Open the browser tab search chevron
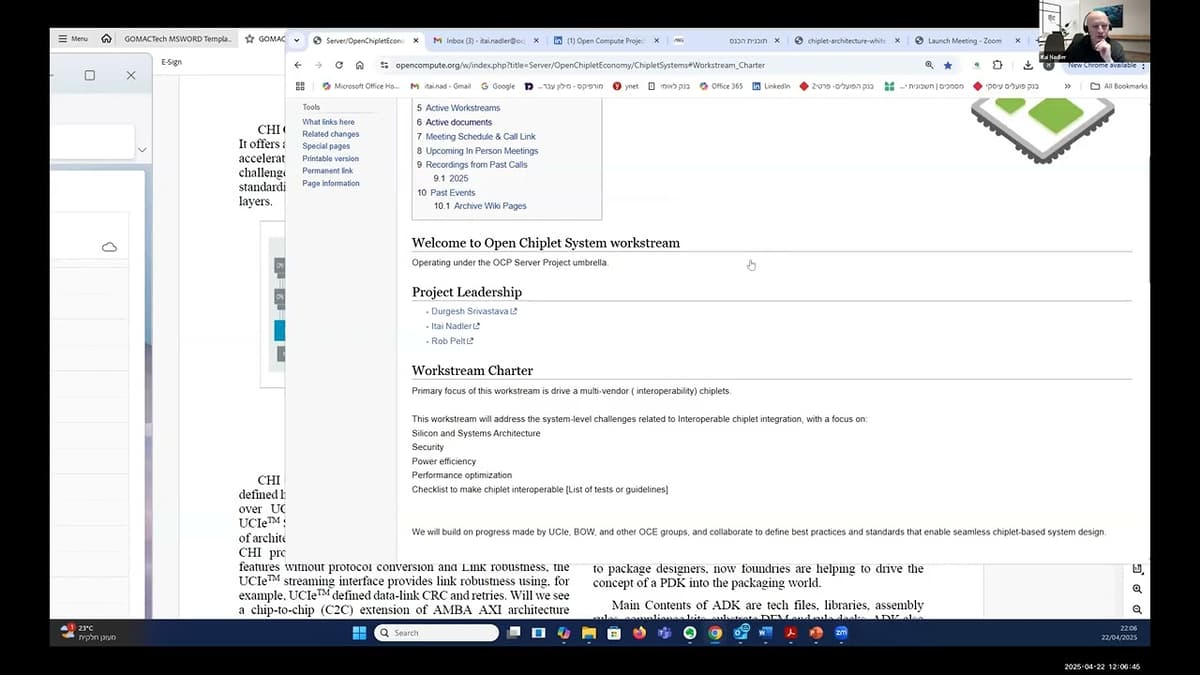 click(294, 41)
